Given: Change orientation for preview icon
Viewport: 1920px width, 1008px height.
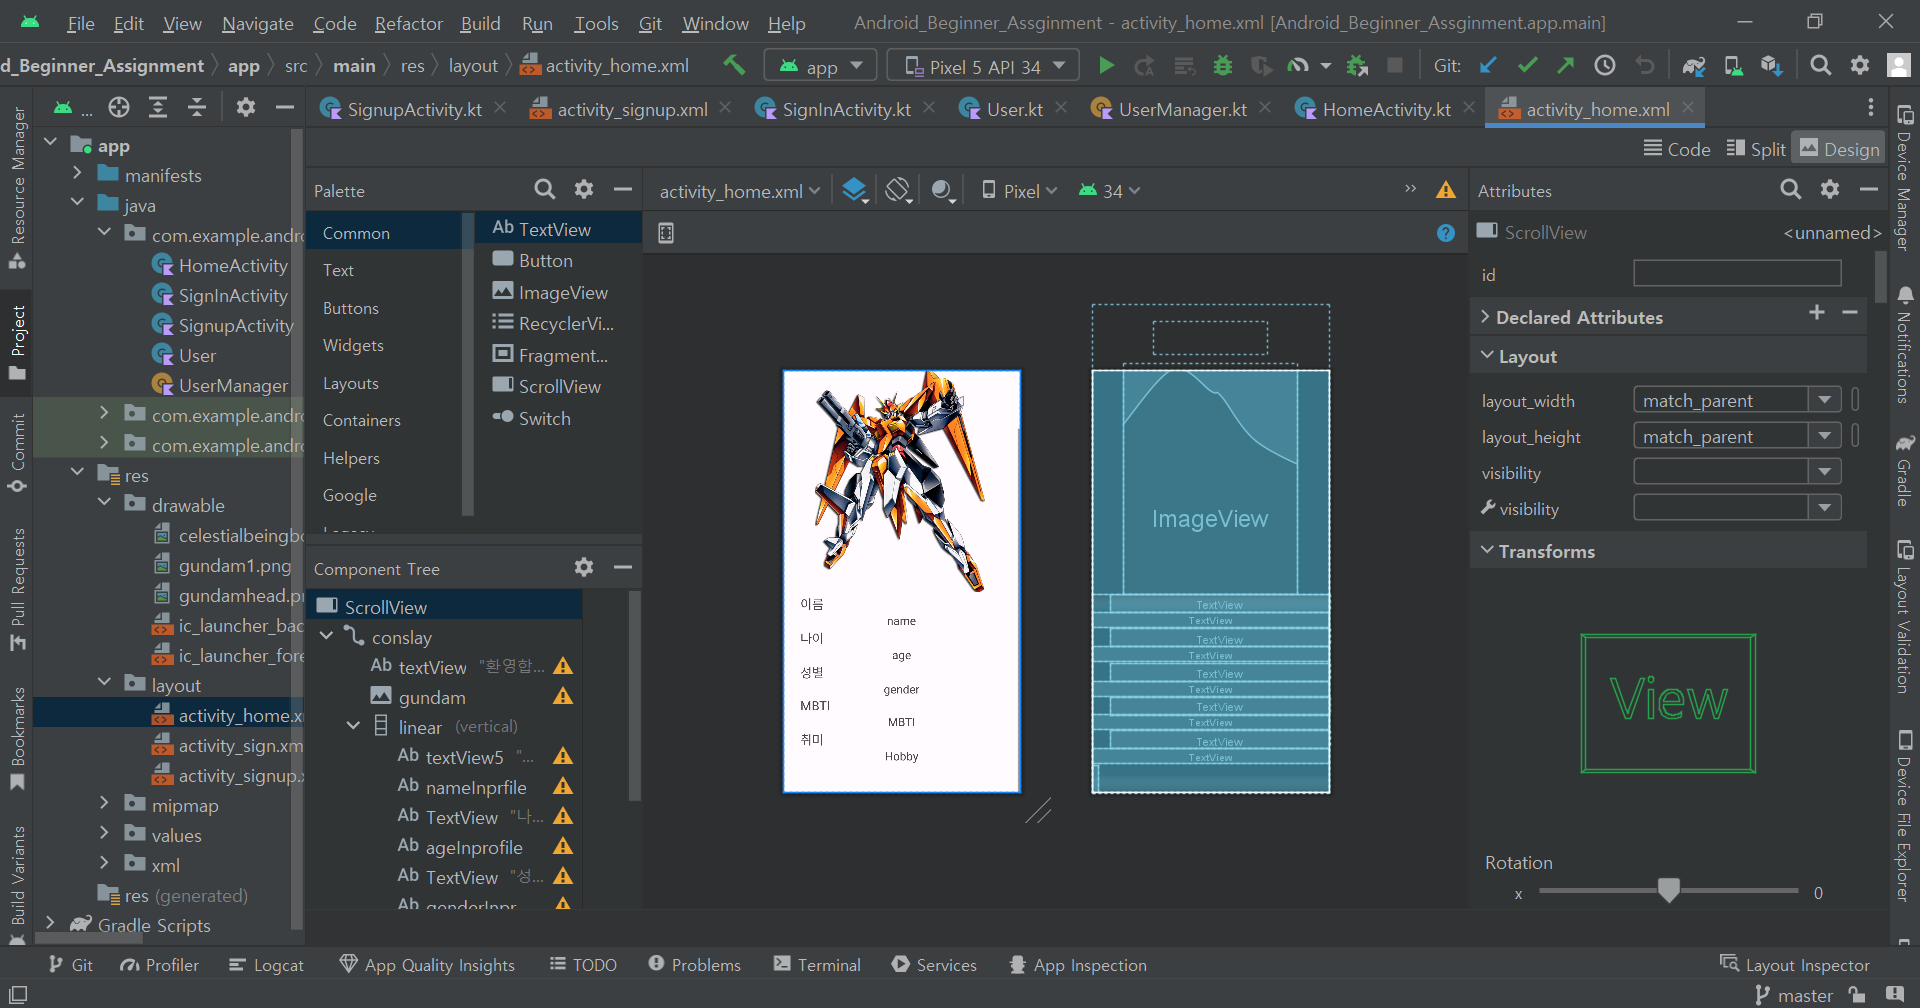Looking at the screenshot, I should click(x=899, y=190).
